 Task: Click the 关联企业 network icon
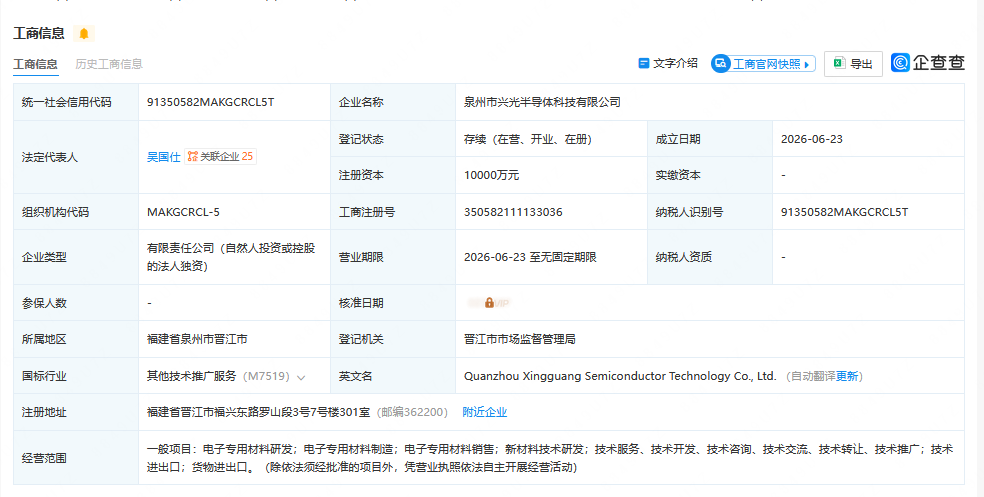193,156
